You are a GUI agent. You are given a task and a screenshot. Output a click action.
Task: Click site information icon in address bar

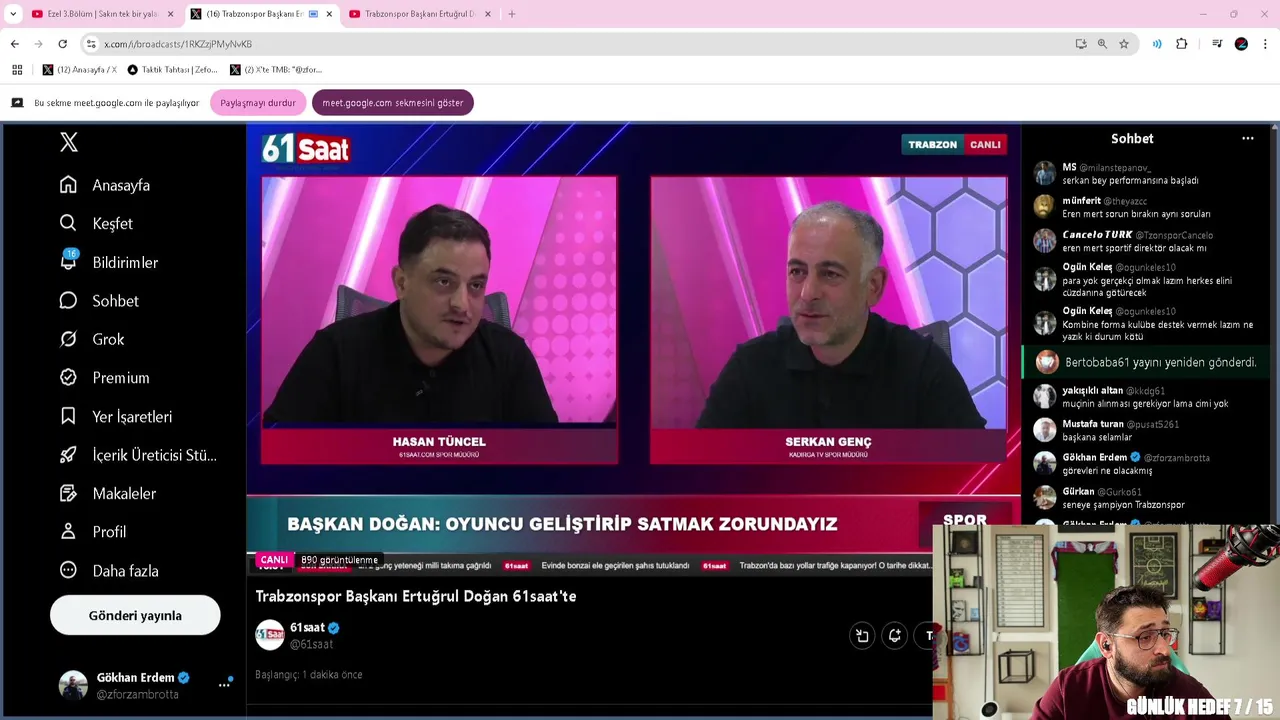tap(91, 44)
